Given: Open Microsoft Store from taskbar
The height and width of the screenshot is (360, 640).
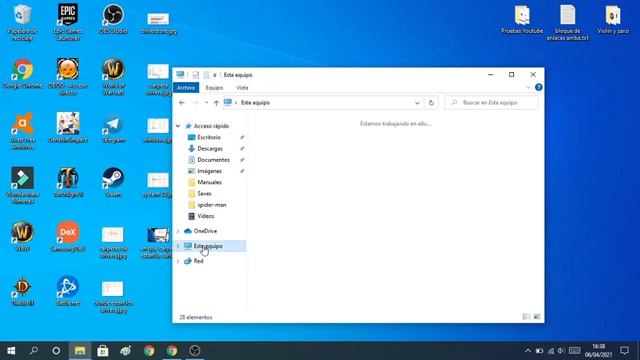Looking at the screenshot, I should (x=103, y=351).
